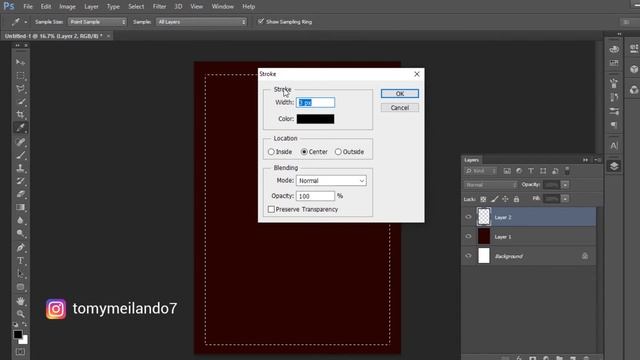Open the Layers panel menu
640x360 pixels.
(598, 160)
